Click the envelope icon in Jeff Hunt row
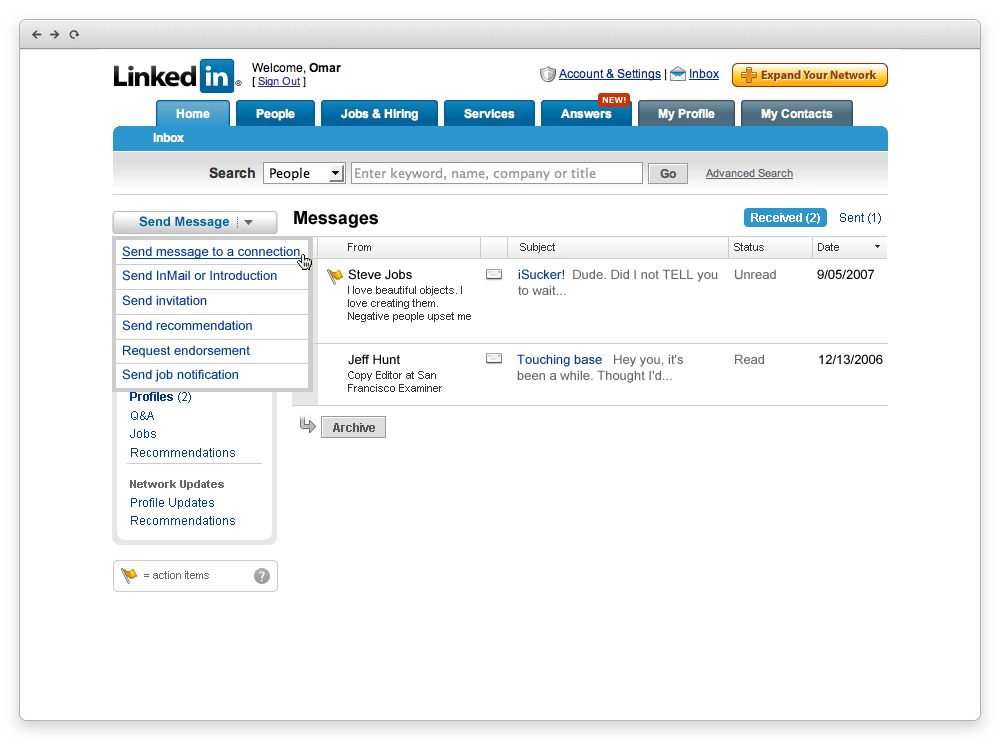Screen dimensions: 1000x747 (x=494, y=359)
